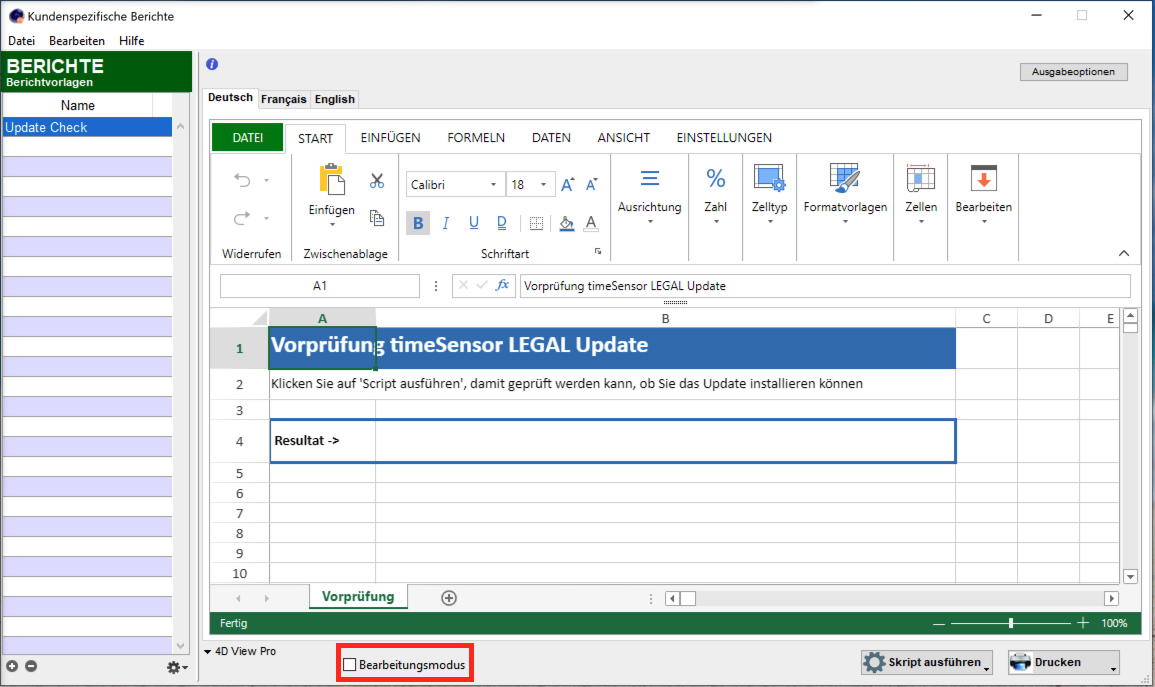This screenshot has height=687, width=1155.
Task: Click the zoom out minus icon
Action: coord(938,624)
